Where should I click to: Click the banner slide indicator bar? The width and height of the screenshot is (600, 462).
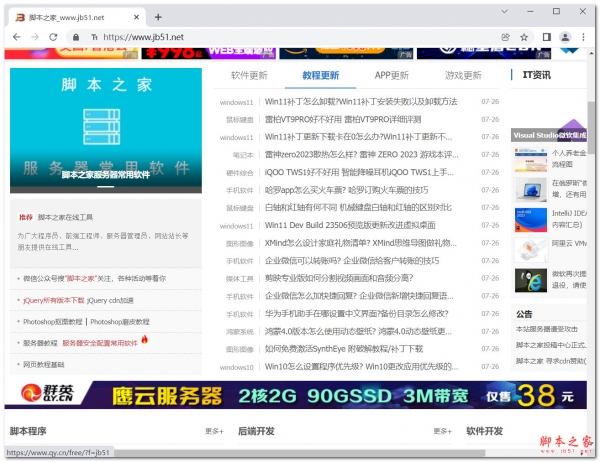click(x=106, y=187)
